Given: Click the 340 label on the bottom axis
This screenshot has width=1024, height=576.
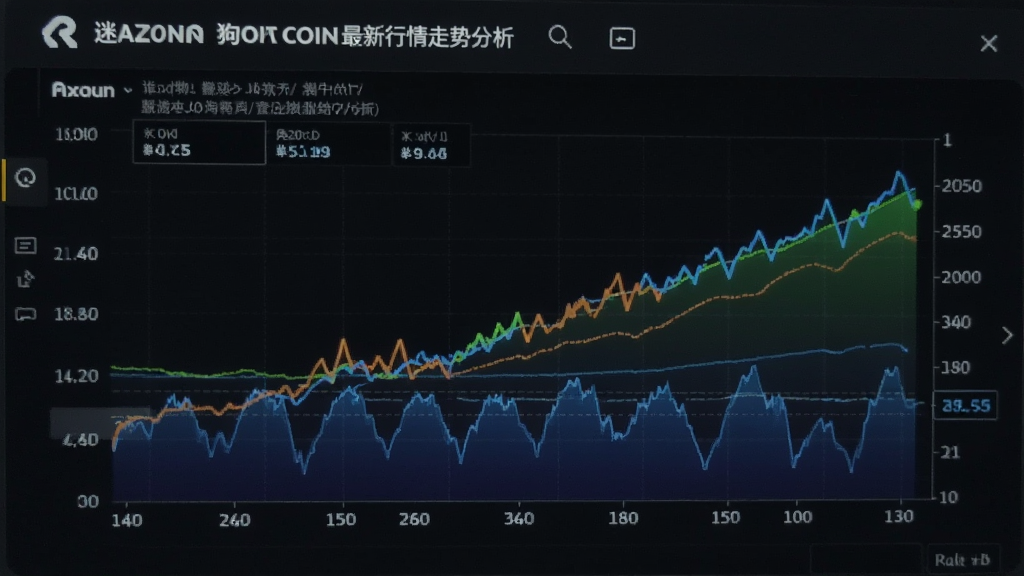Looking at the screenshot, I should point(519,519).
